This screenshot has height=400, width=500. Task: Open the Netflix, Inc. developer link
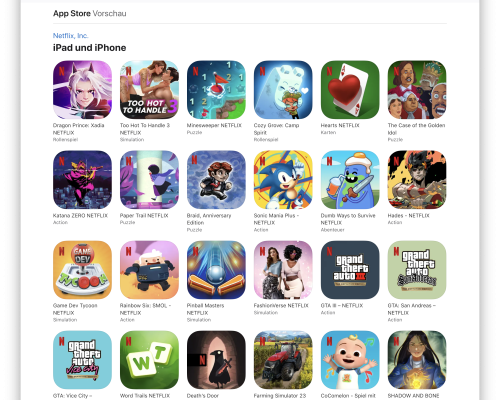click(x=71, y=36)
